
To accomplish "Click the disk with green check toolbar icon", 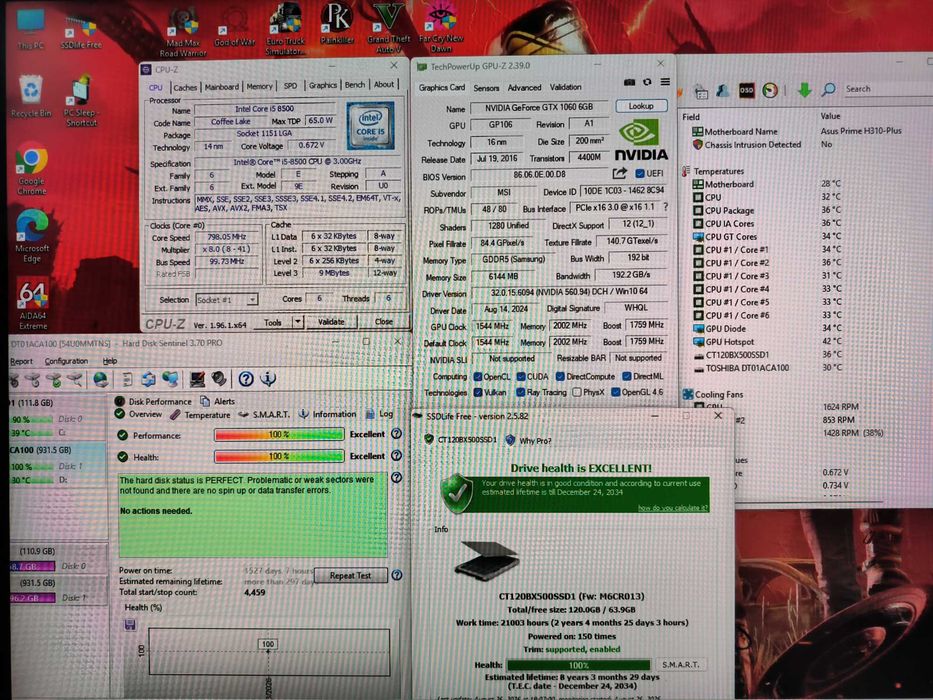I will pyautogui.click(x=54, y=379).
